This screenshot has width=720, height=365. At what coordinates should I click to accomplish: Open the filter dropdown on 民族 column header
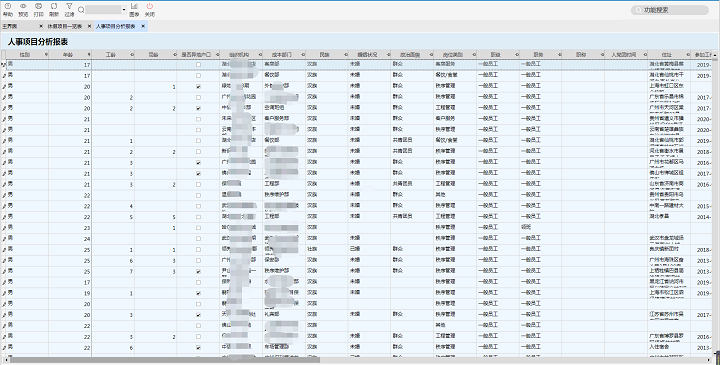coord(346,55)
